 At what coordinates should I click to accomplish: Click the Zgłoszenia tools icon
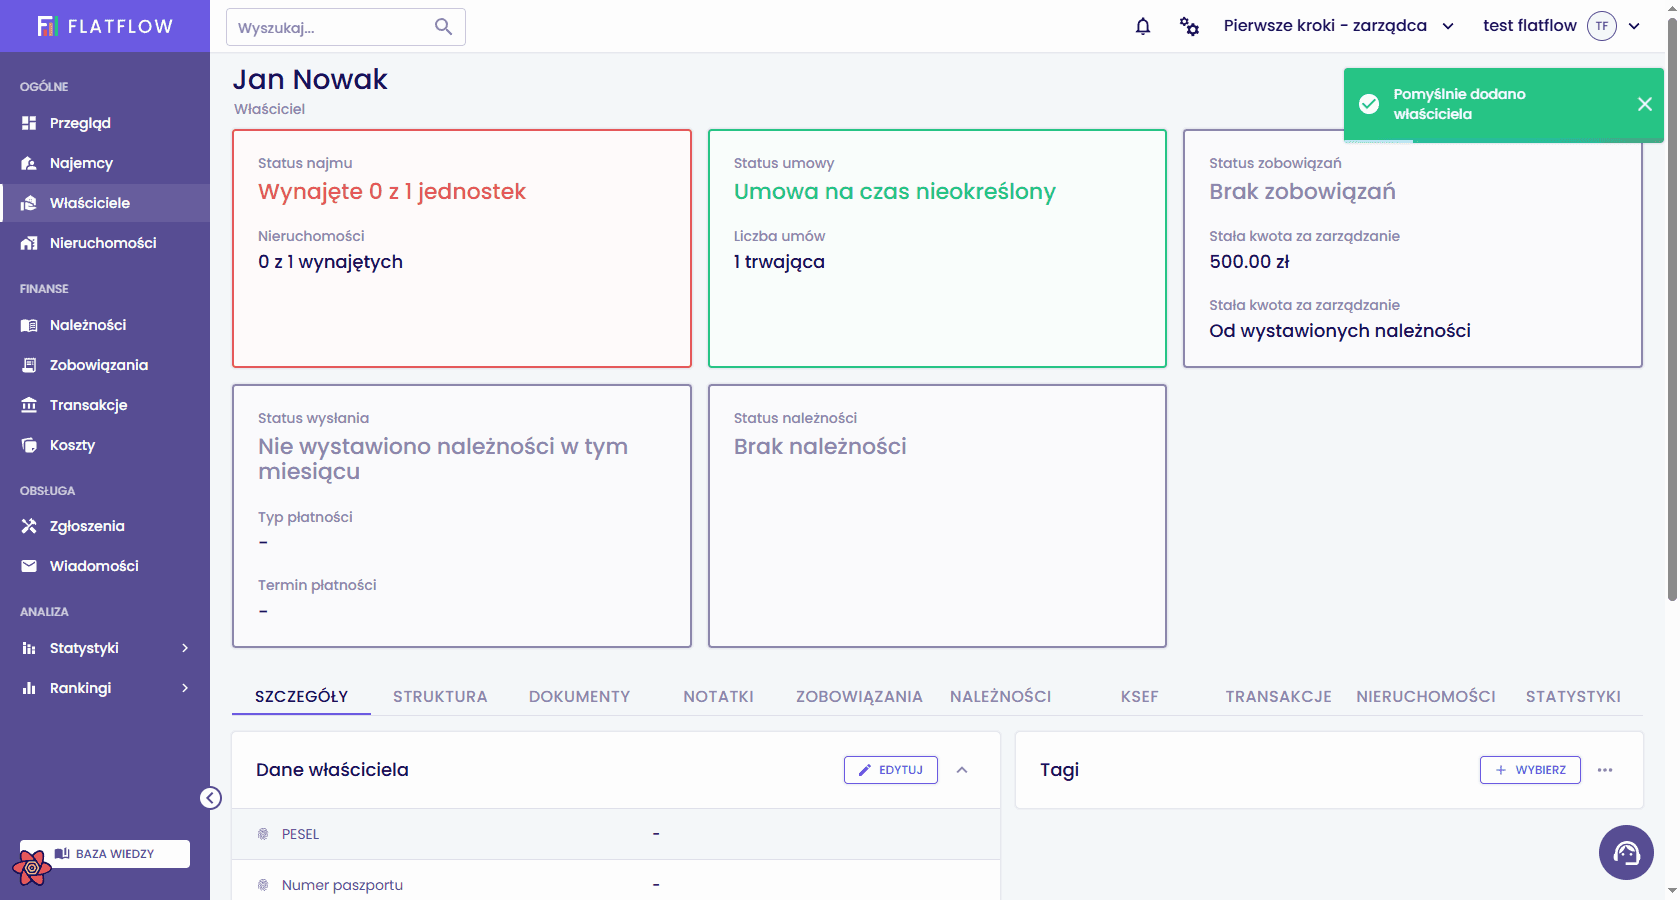coord(29,526)
